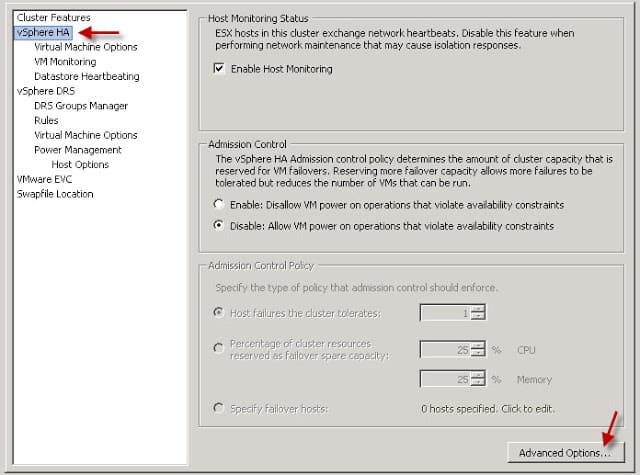Increase the CPU failover percentage
640x475 pixels.
tap(478, 346)
